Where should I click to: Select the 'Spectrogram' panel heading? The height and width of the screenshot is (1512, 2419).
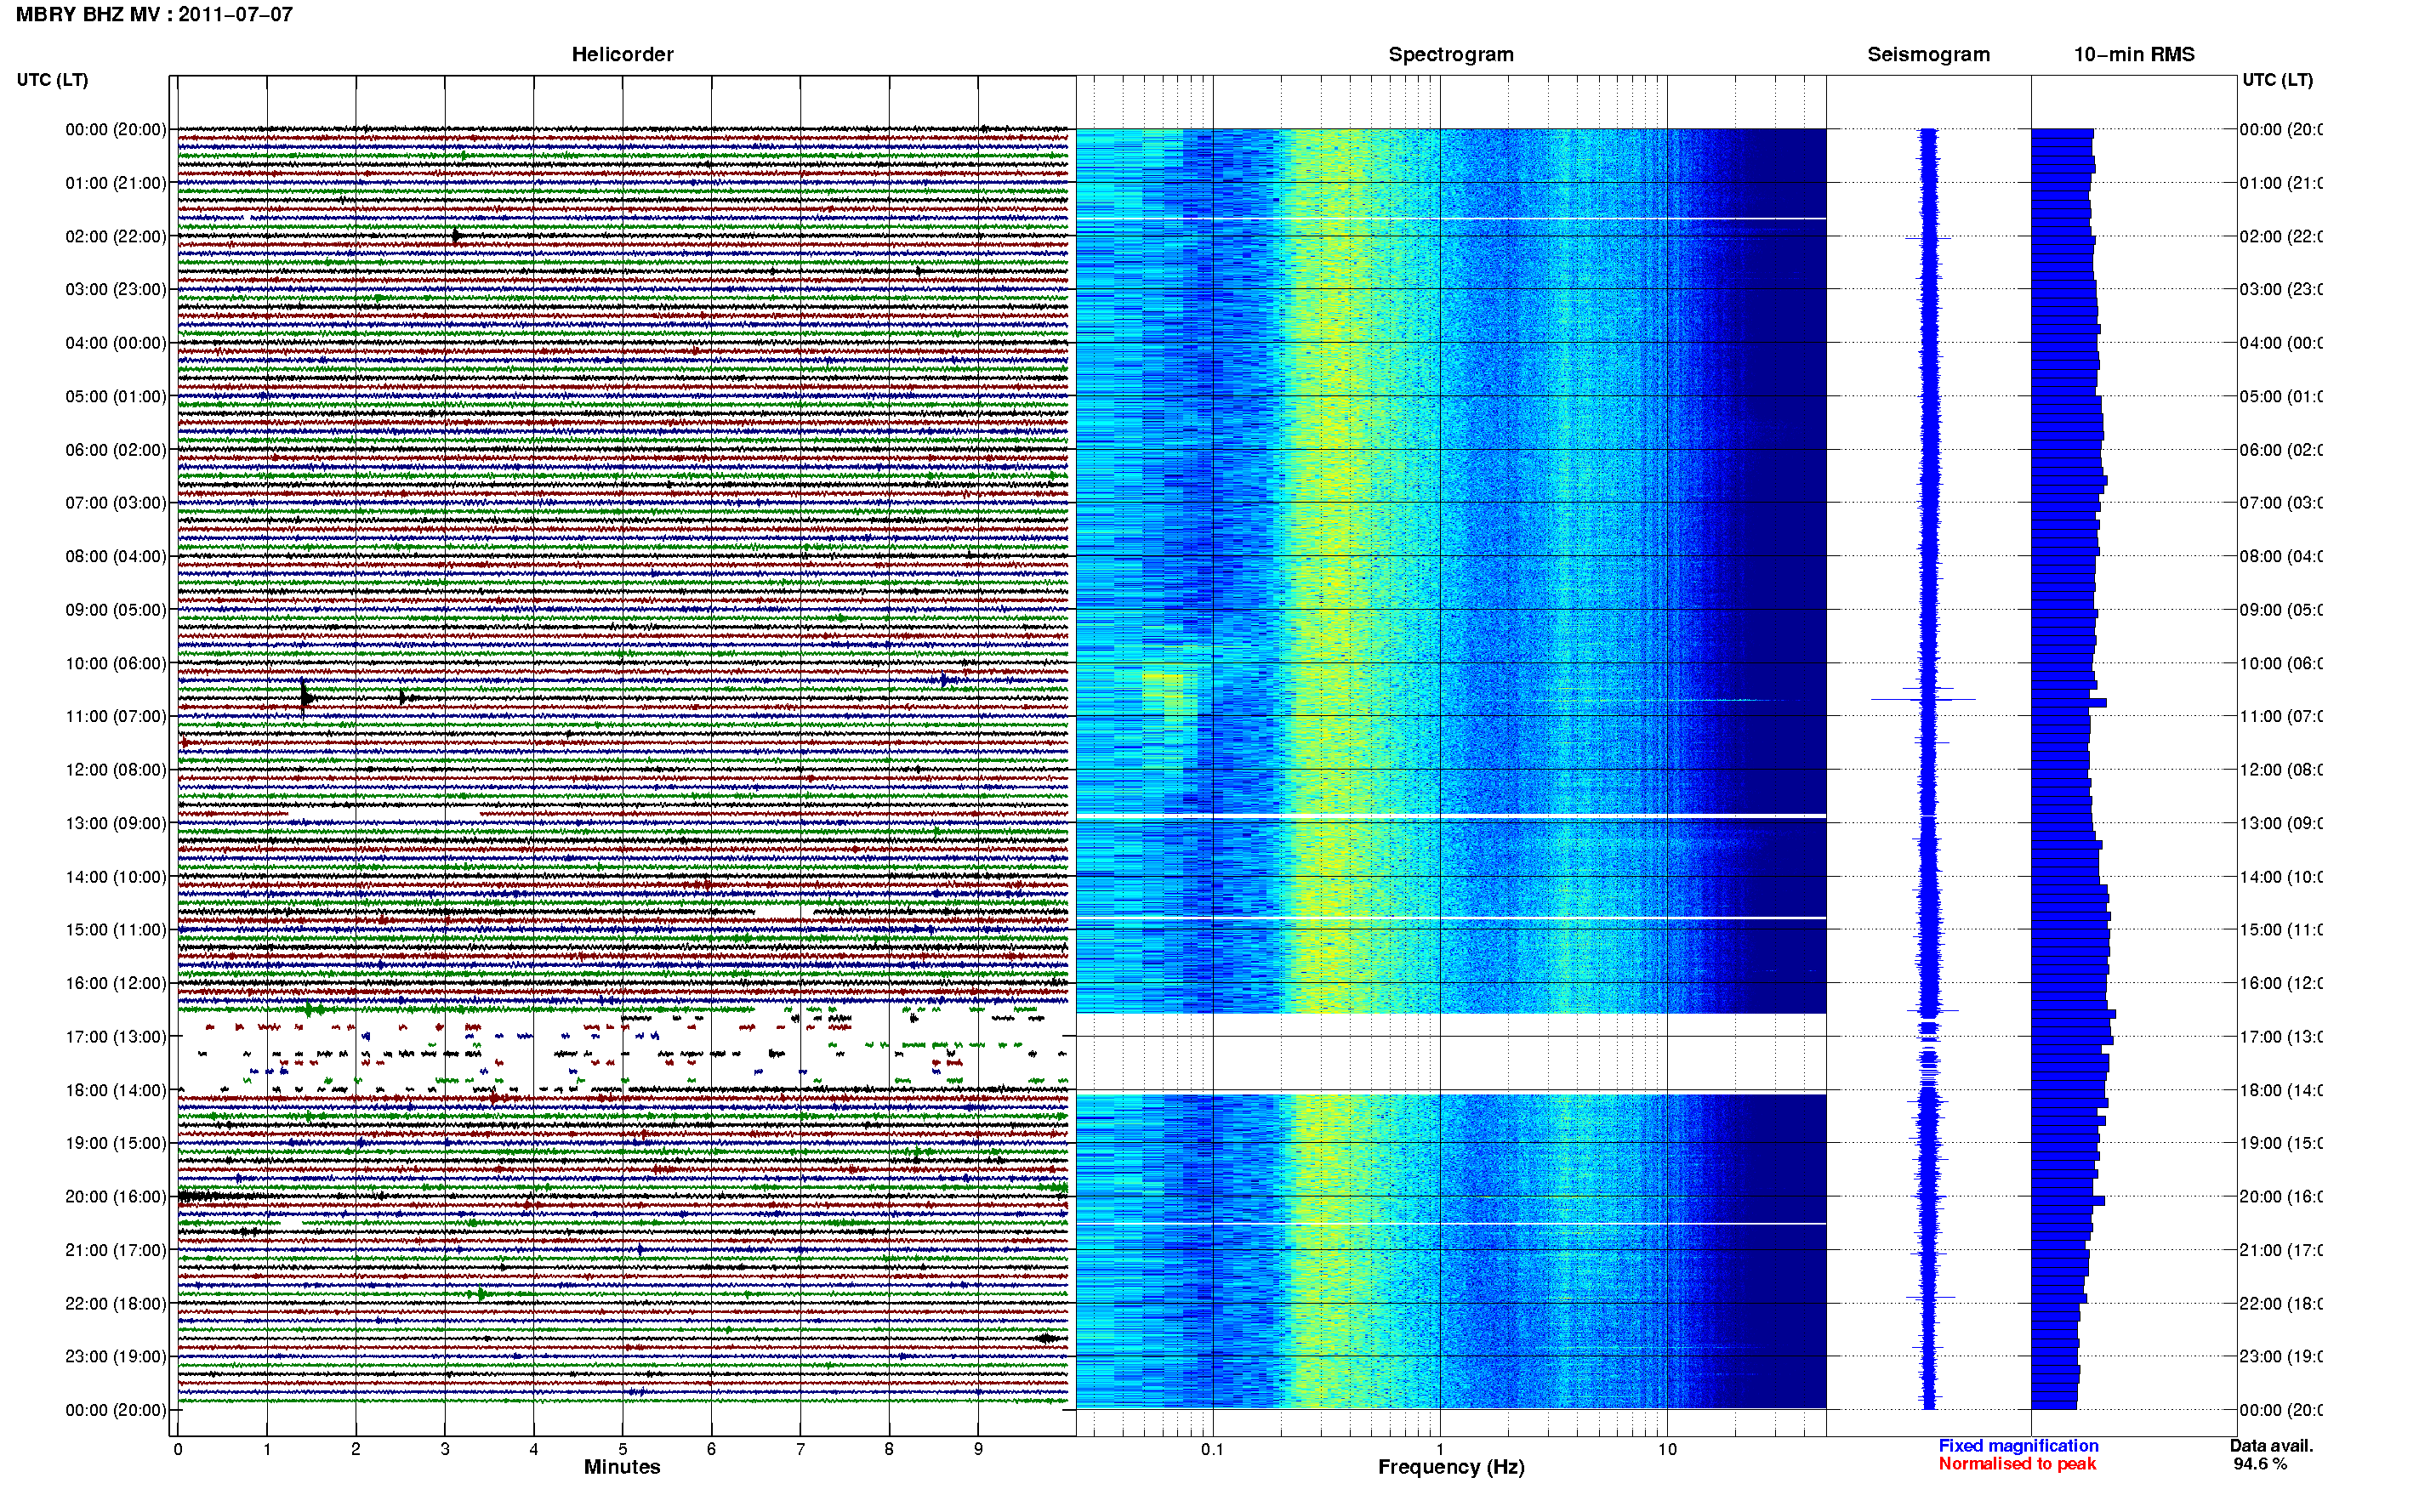click(1451, 54)
